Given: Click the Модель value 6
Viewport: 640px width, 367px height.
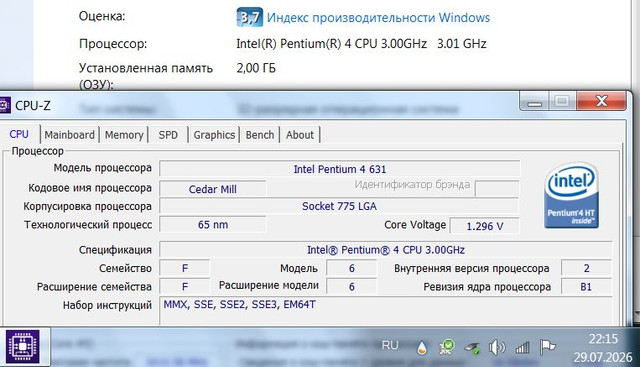Looking at the screenshot, I should pyautogui.click(x=351, y=268).
